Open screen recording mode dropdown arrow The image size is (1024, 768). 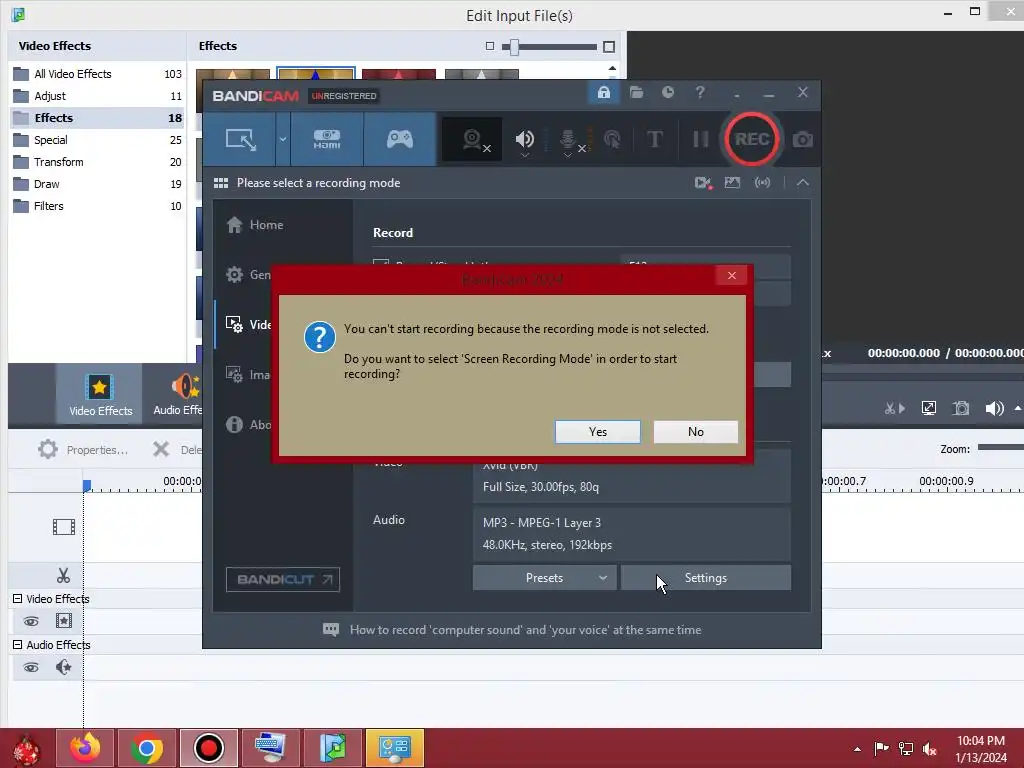click(x=283, y=139)
